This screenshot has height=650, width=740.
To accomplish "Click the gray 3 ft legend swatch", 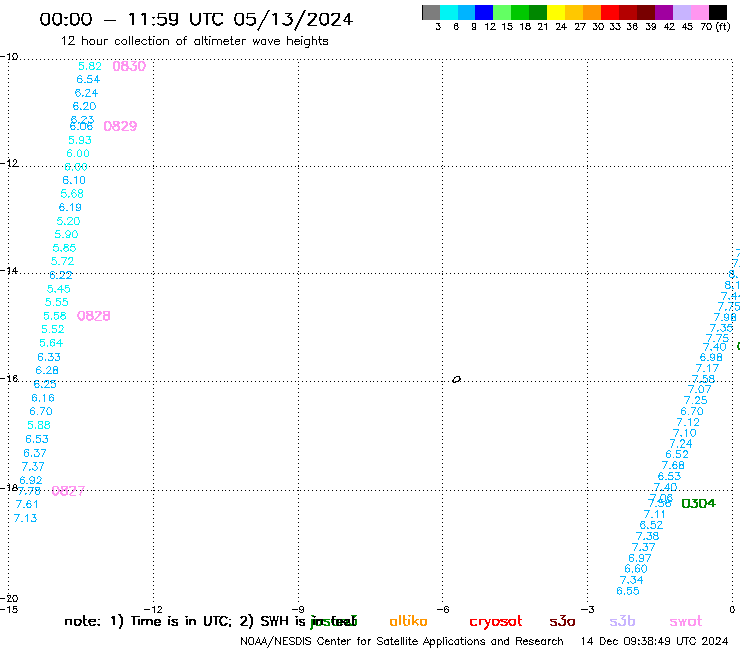I will [x=431, y=12].
